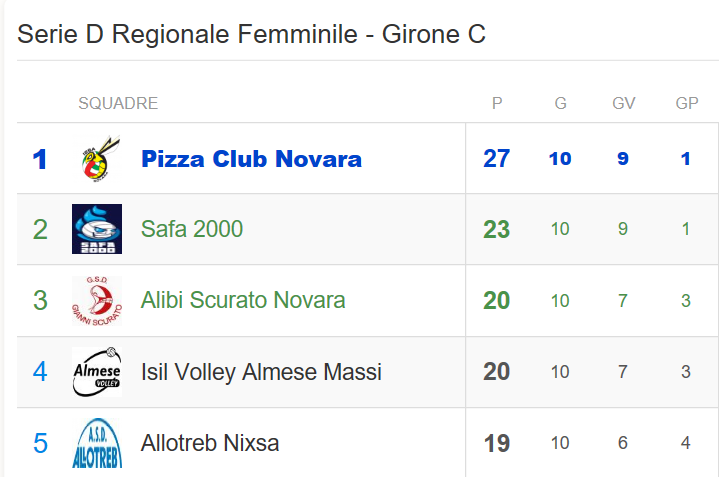Click the G games column header
Viewport: 719px width, 477px height.
pyautogui.click(x=560, y=103)
